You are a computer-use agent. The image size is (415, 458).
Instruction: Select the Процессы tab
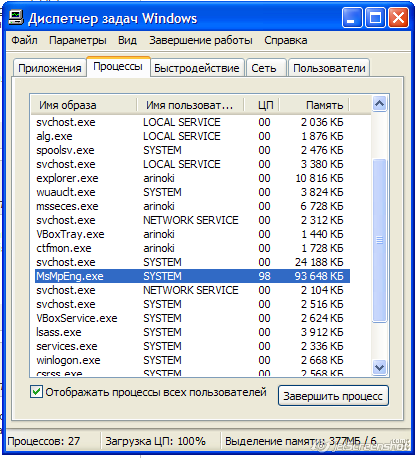[x=118, y=66]
